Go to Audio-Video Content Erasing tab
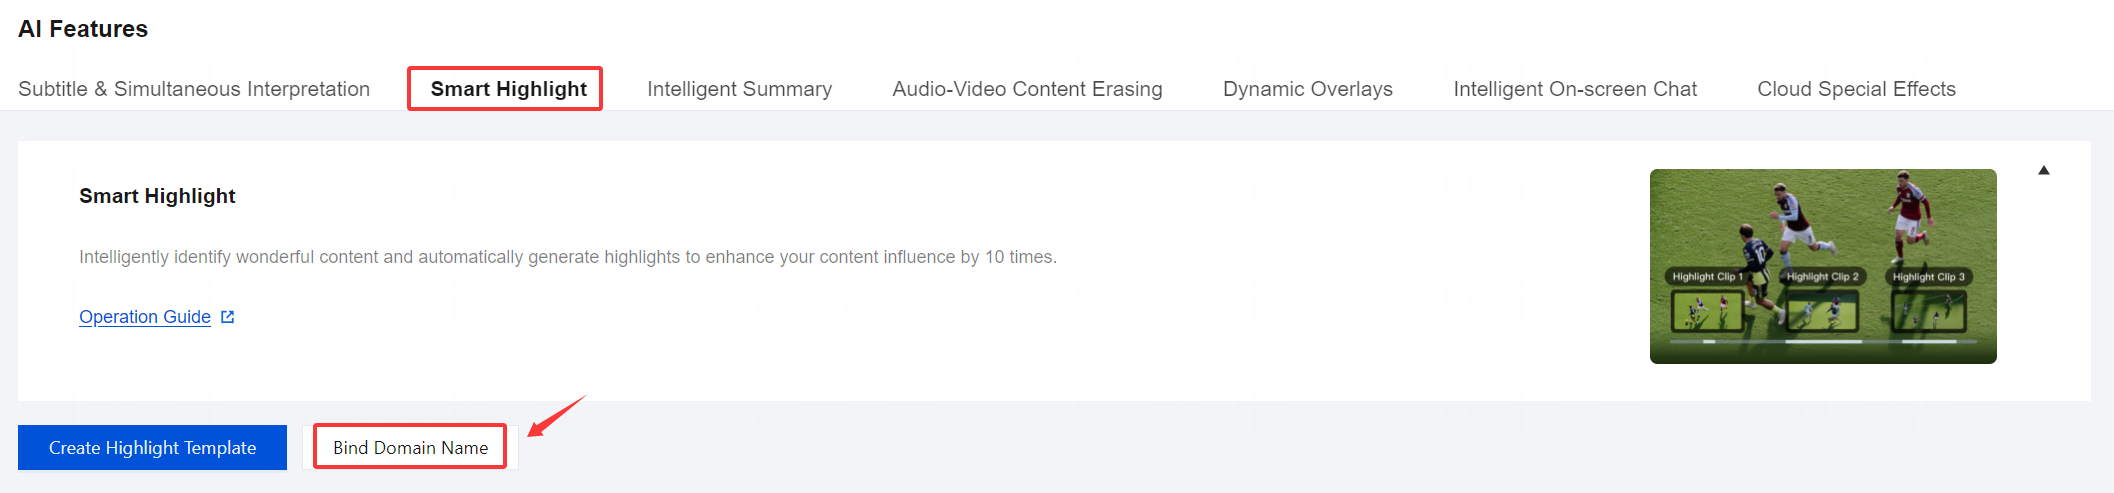 (x=1027, y=89)
